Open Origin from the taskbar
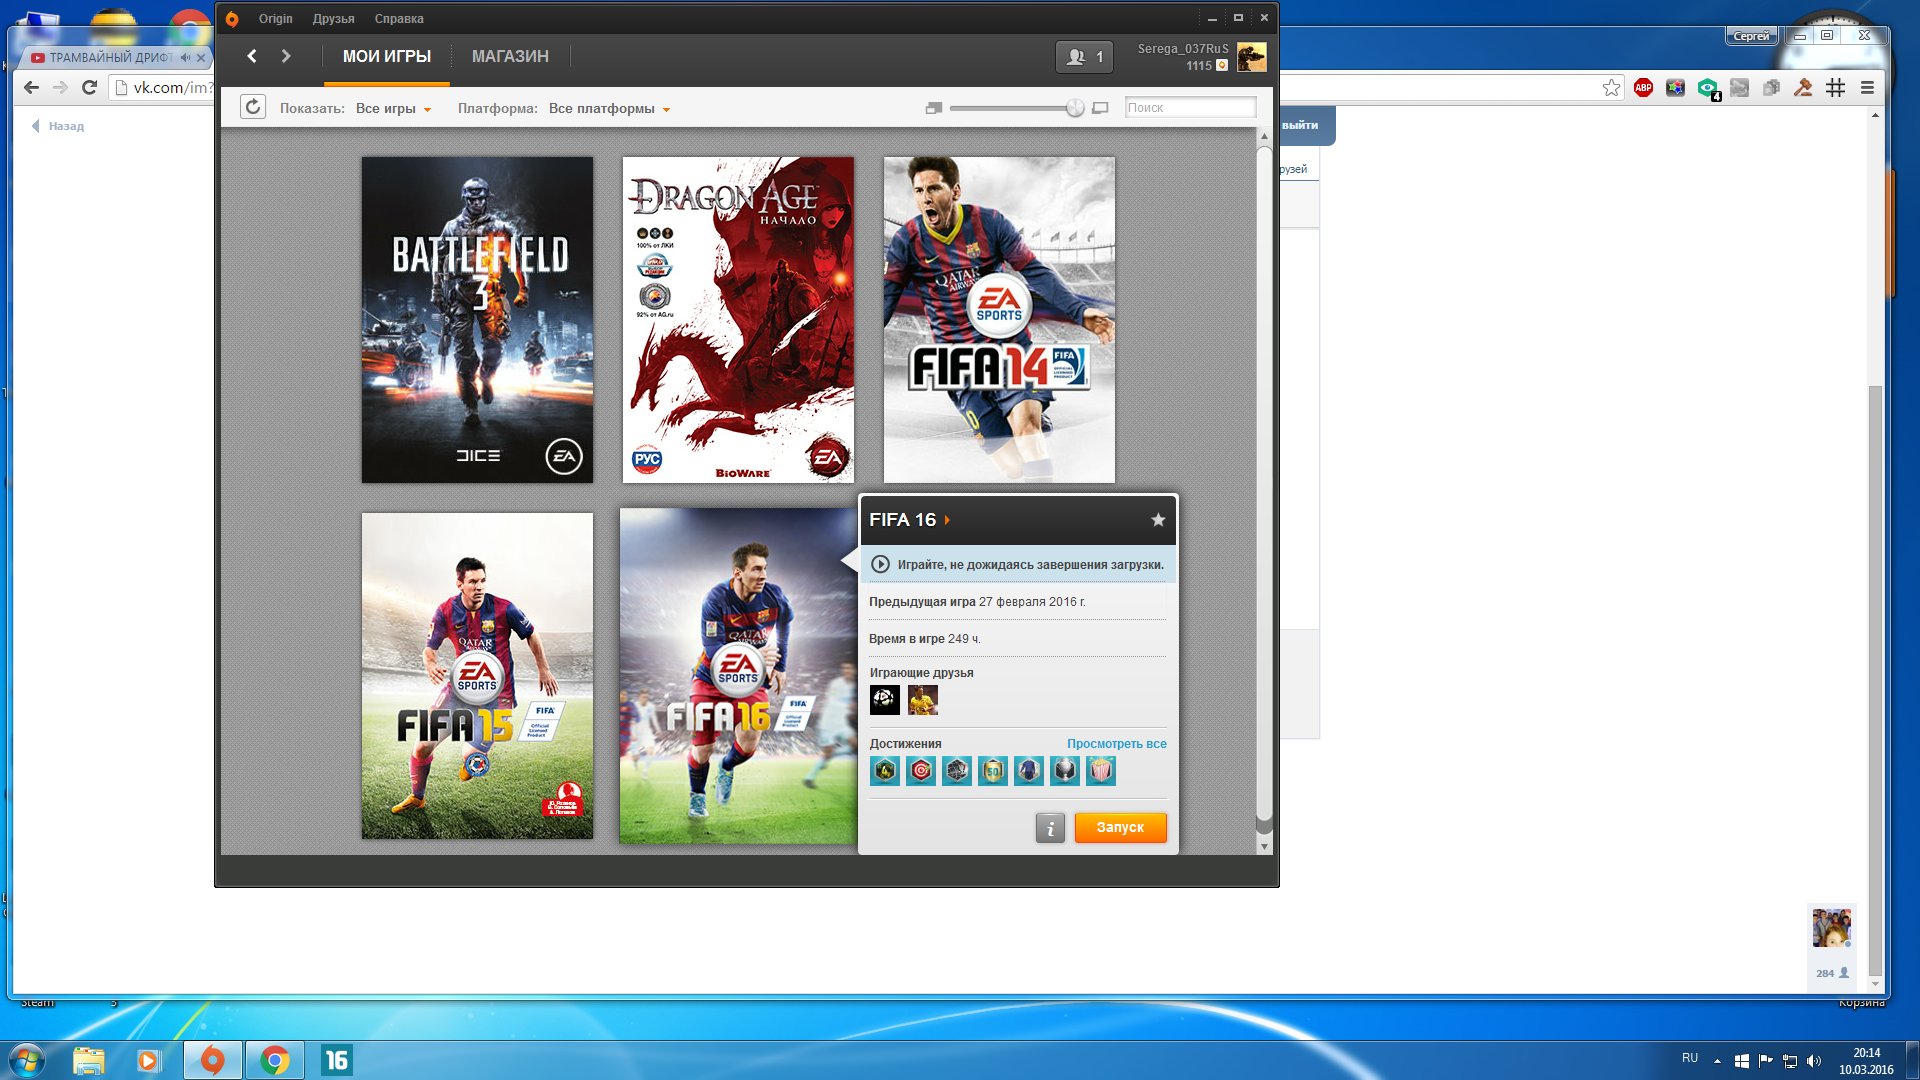The image size is (1920, 1080). point(212,1060)
